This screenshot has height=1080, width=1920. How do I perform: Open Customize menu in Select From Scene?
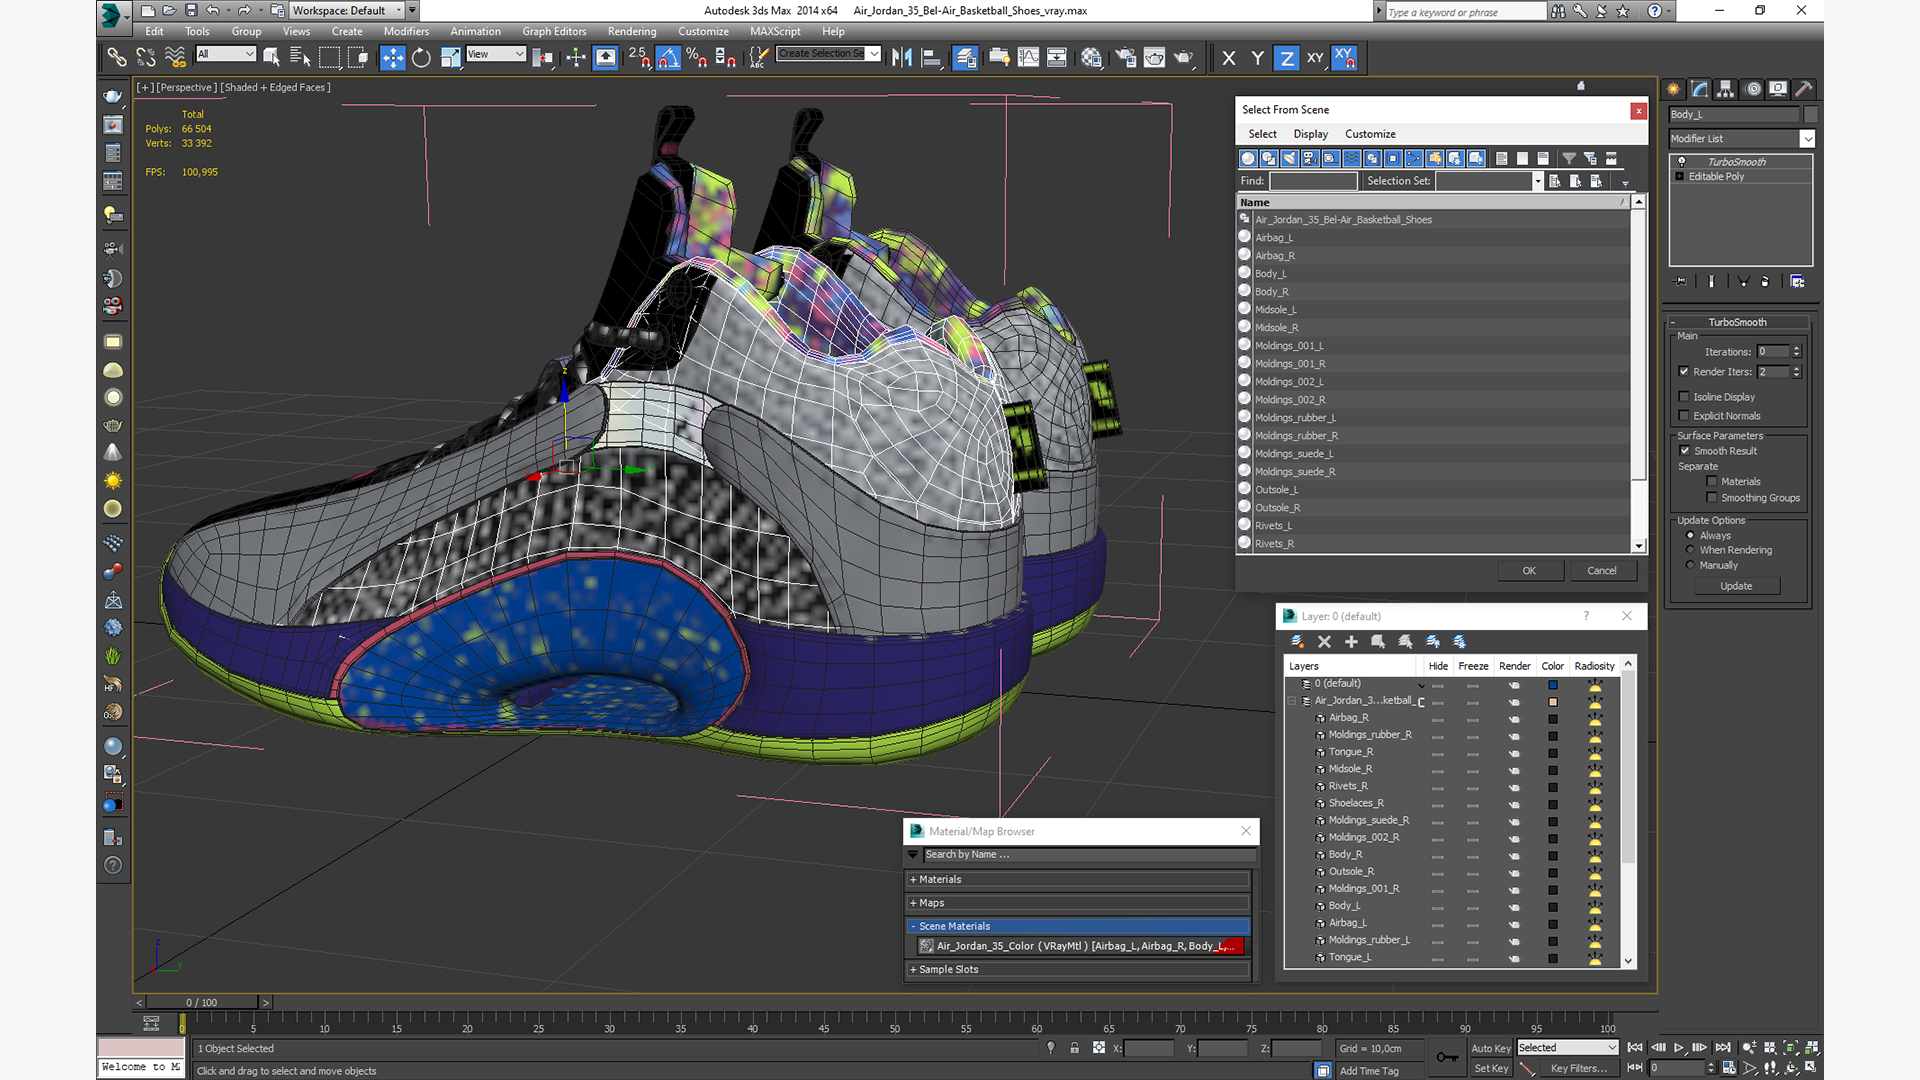click(x=1370, y=134)
